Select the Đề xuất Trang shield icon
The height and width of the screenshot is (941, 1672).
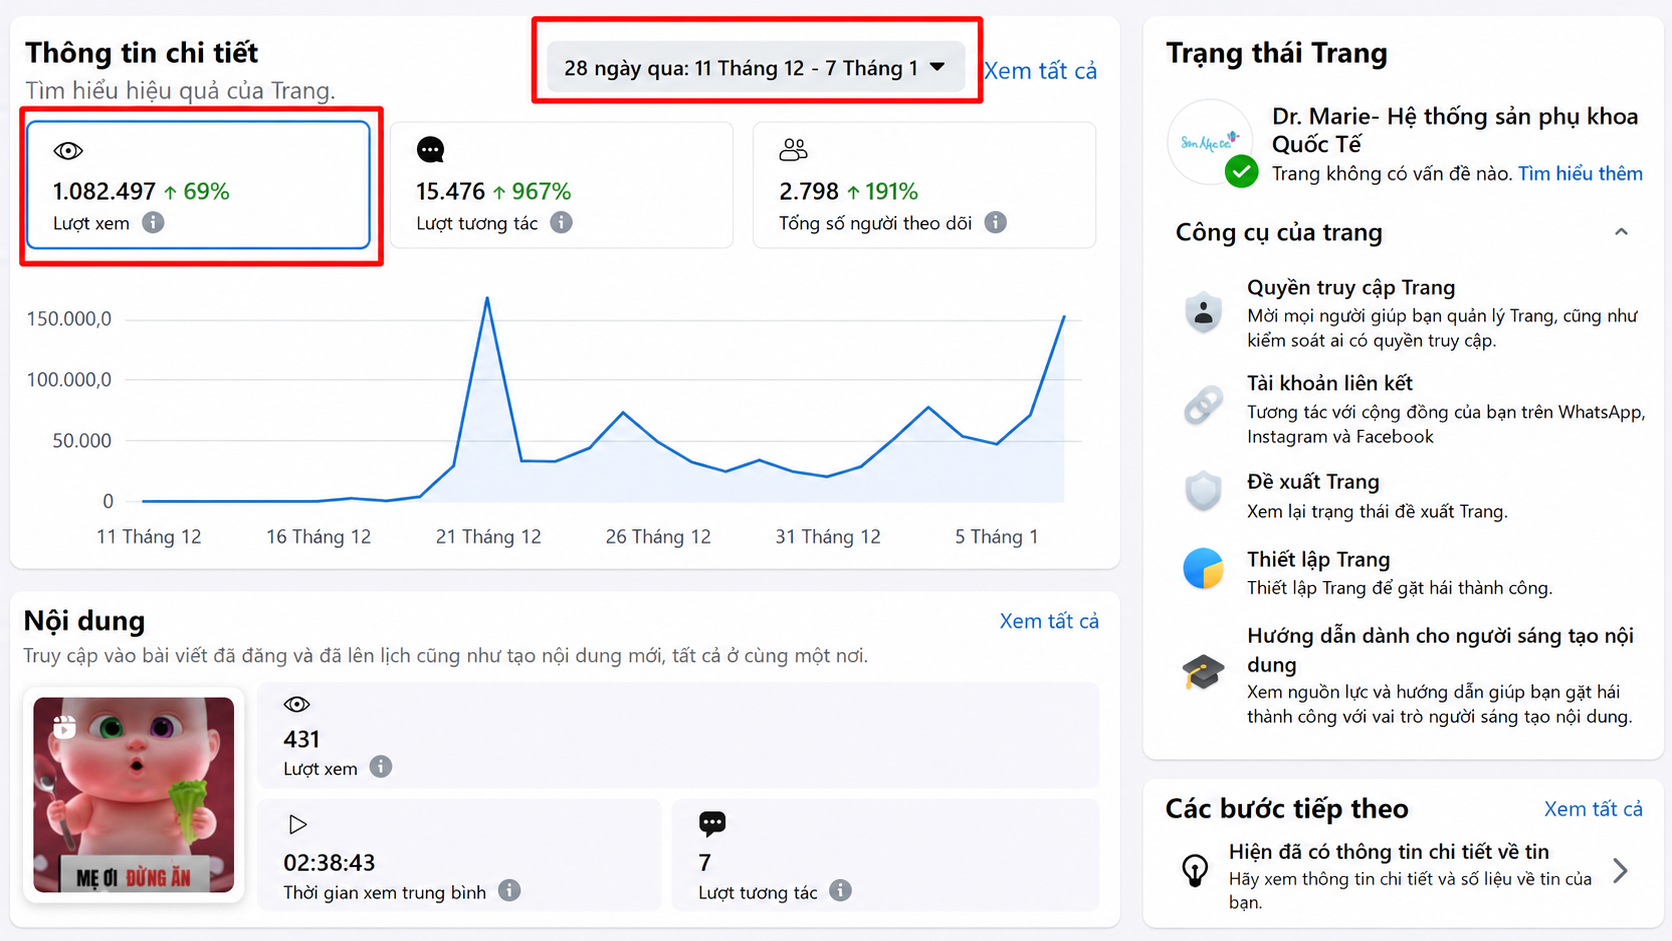click(1204, 492)
